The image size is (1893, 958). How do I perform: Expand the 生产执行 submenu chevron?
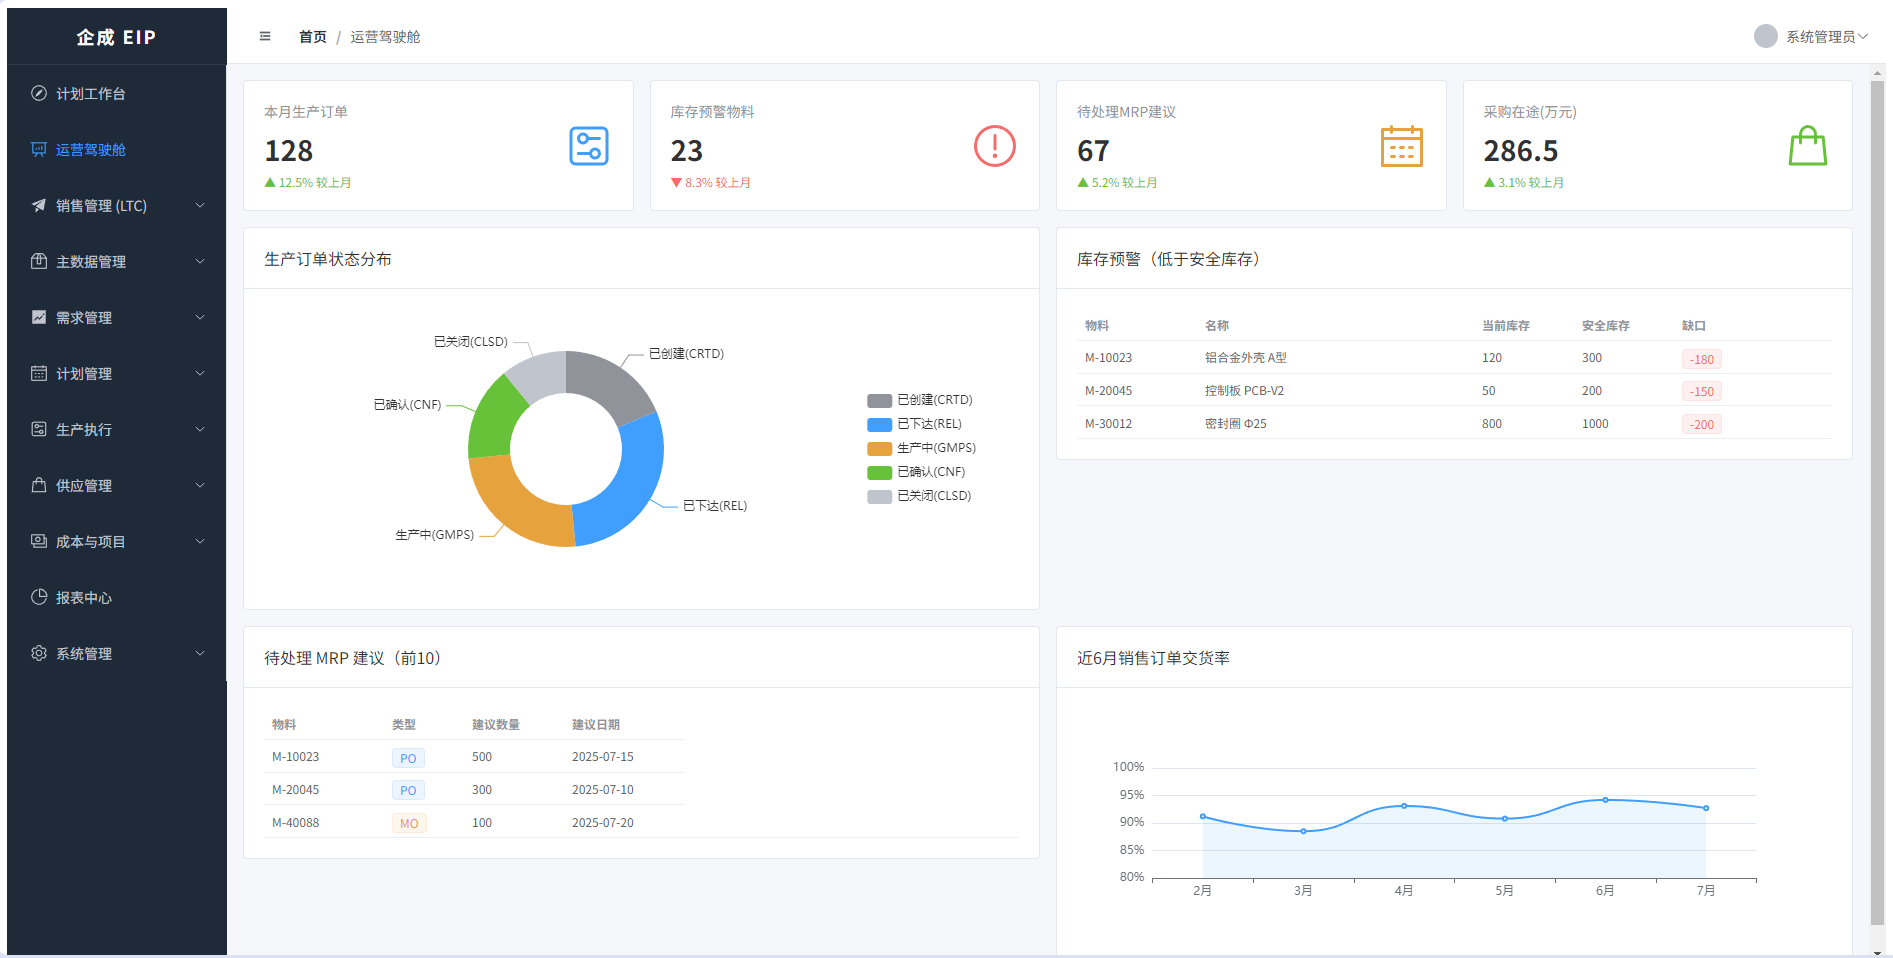pyautogui.click(x=200, y=429)
